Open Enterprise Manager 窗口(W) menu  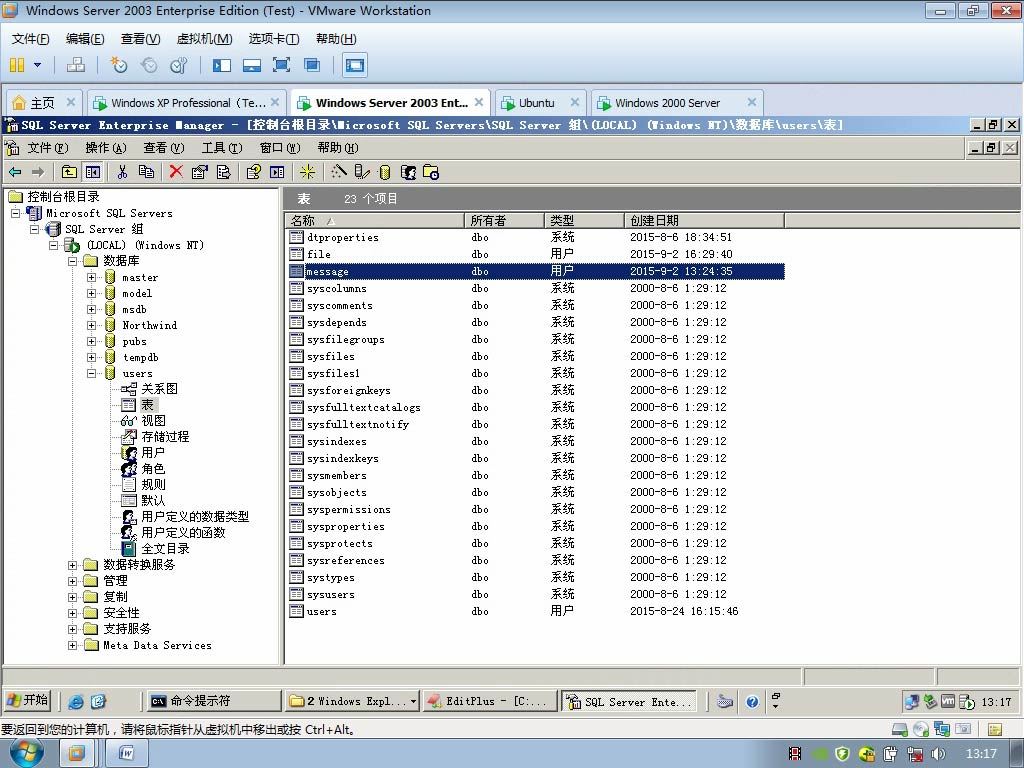pyautogui.click(x=280, y=148)
